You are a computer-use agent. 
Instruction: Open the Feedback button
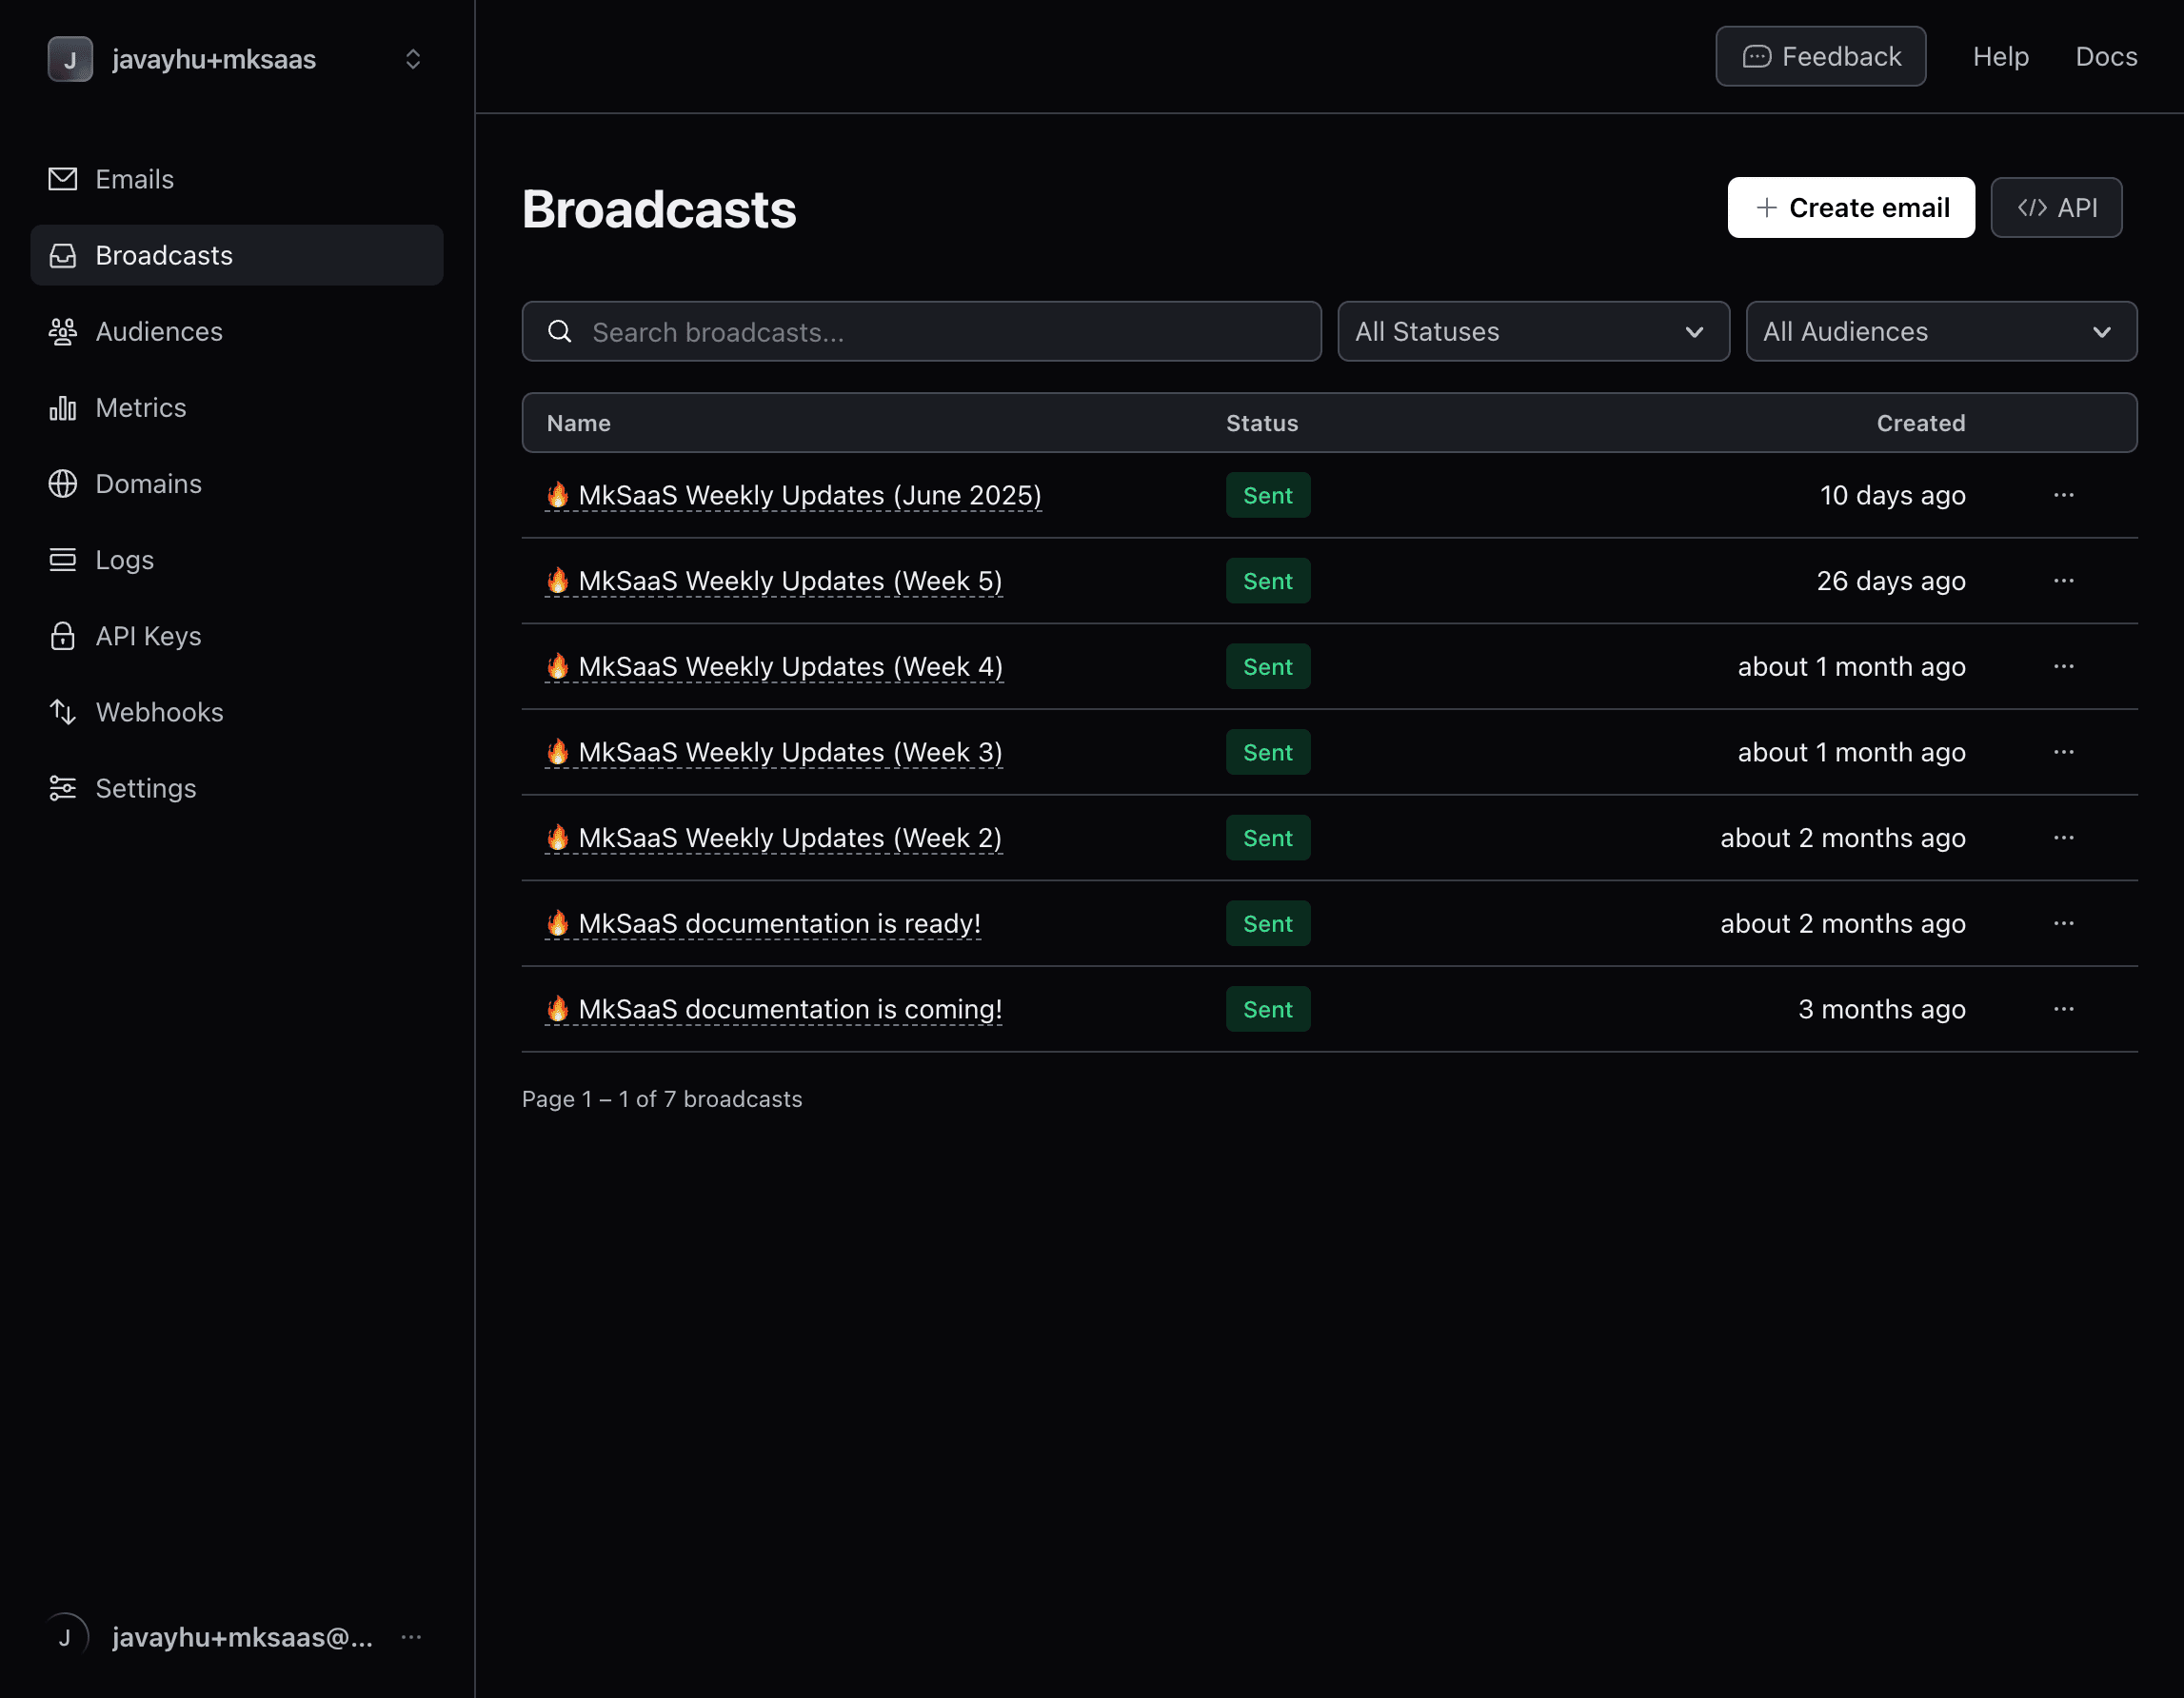pos(1821,57)
